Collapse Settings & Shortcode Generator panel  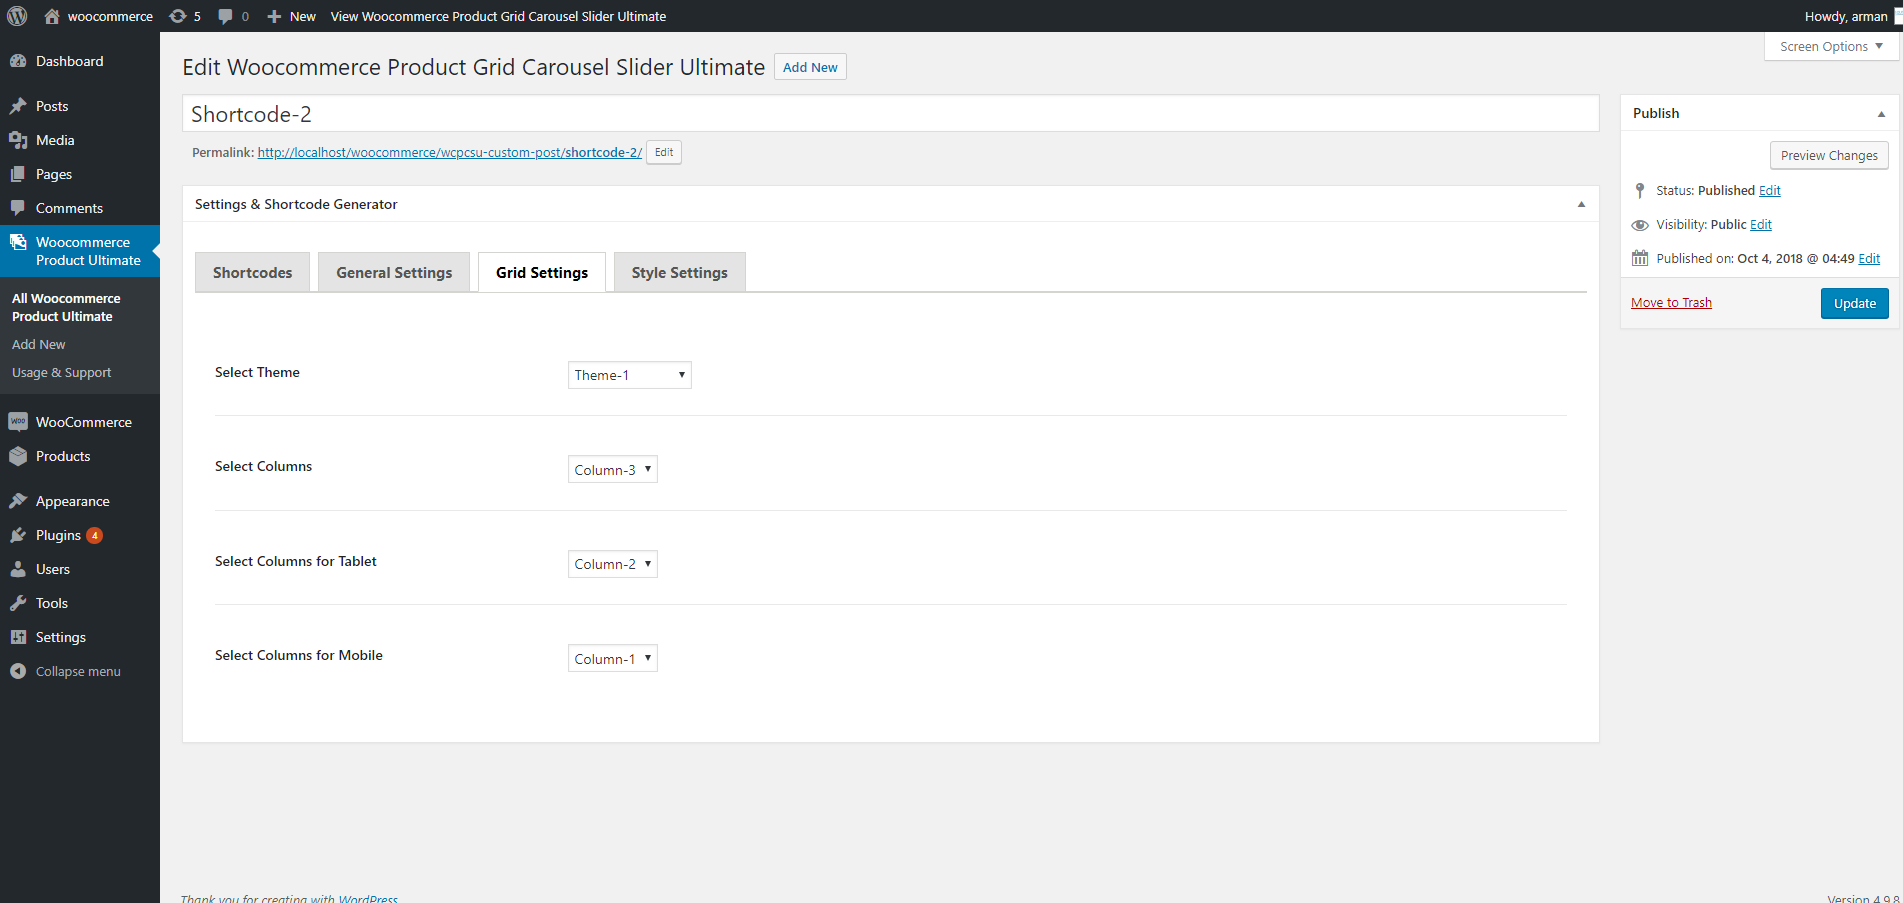(x=1581, y=204)
